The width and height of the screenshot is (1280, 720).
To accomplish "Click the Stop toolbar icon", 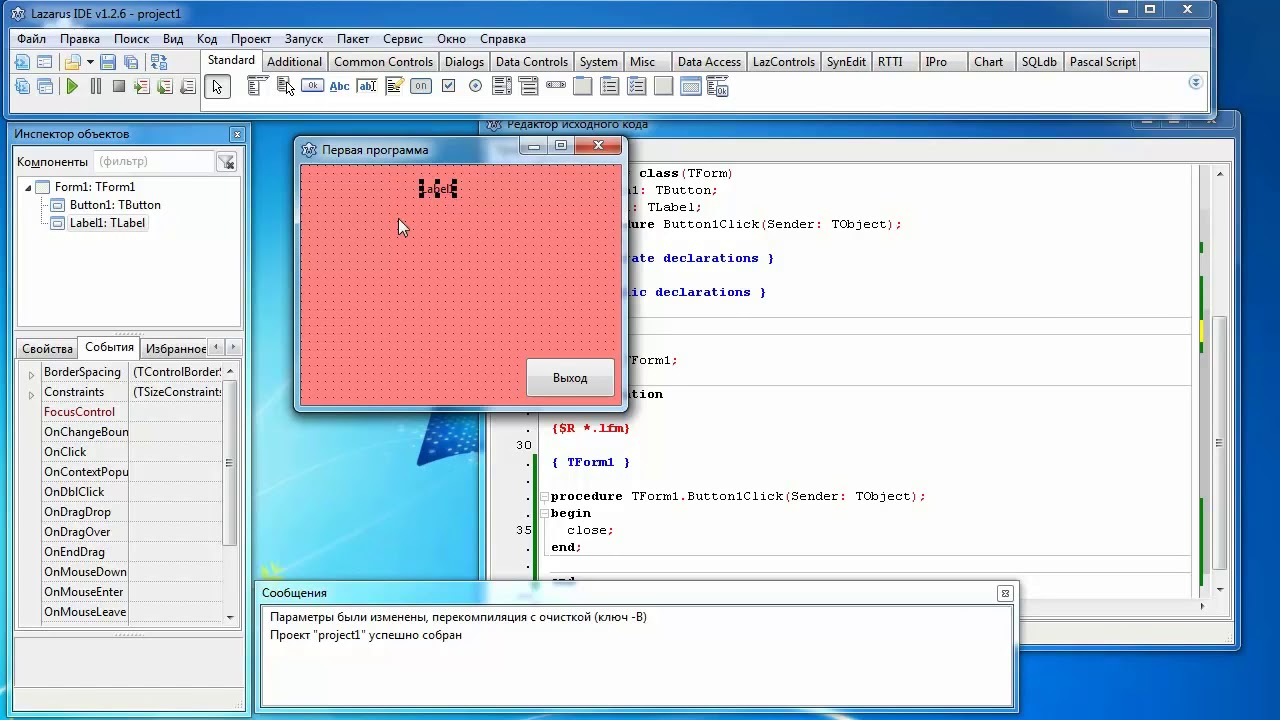I will coord(119,87).
